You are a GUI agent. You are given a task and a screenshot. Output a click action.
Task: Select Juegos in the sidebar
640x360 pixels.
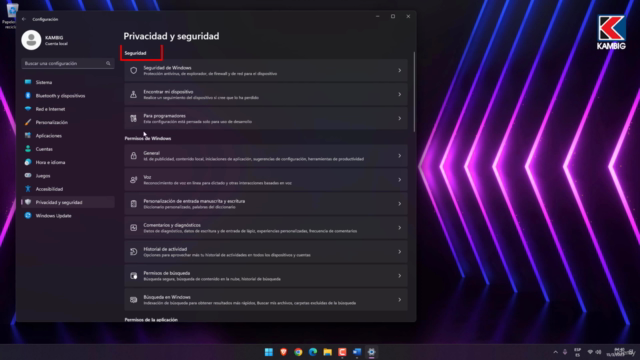68,176
